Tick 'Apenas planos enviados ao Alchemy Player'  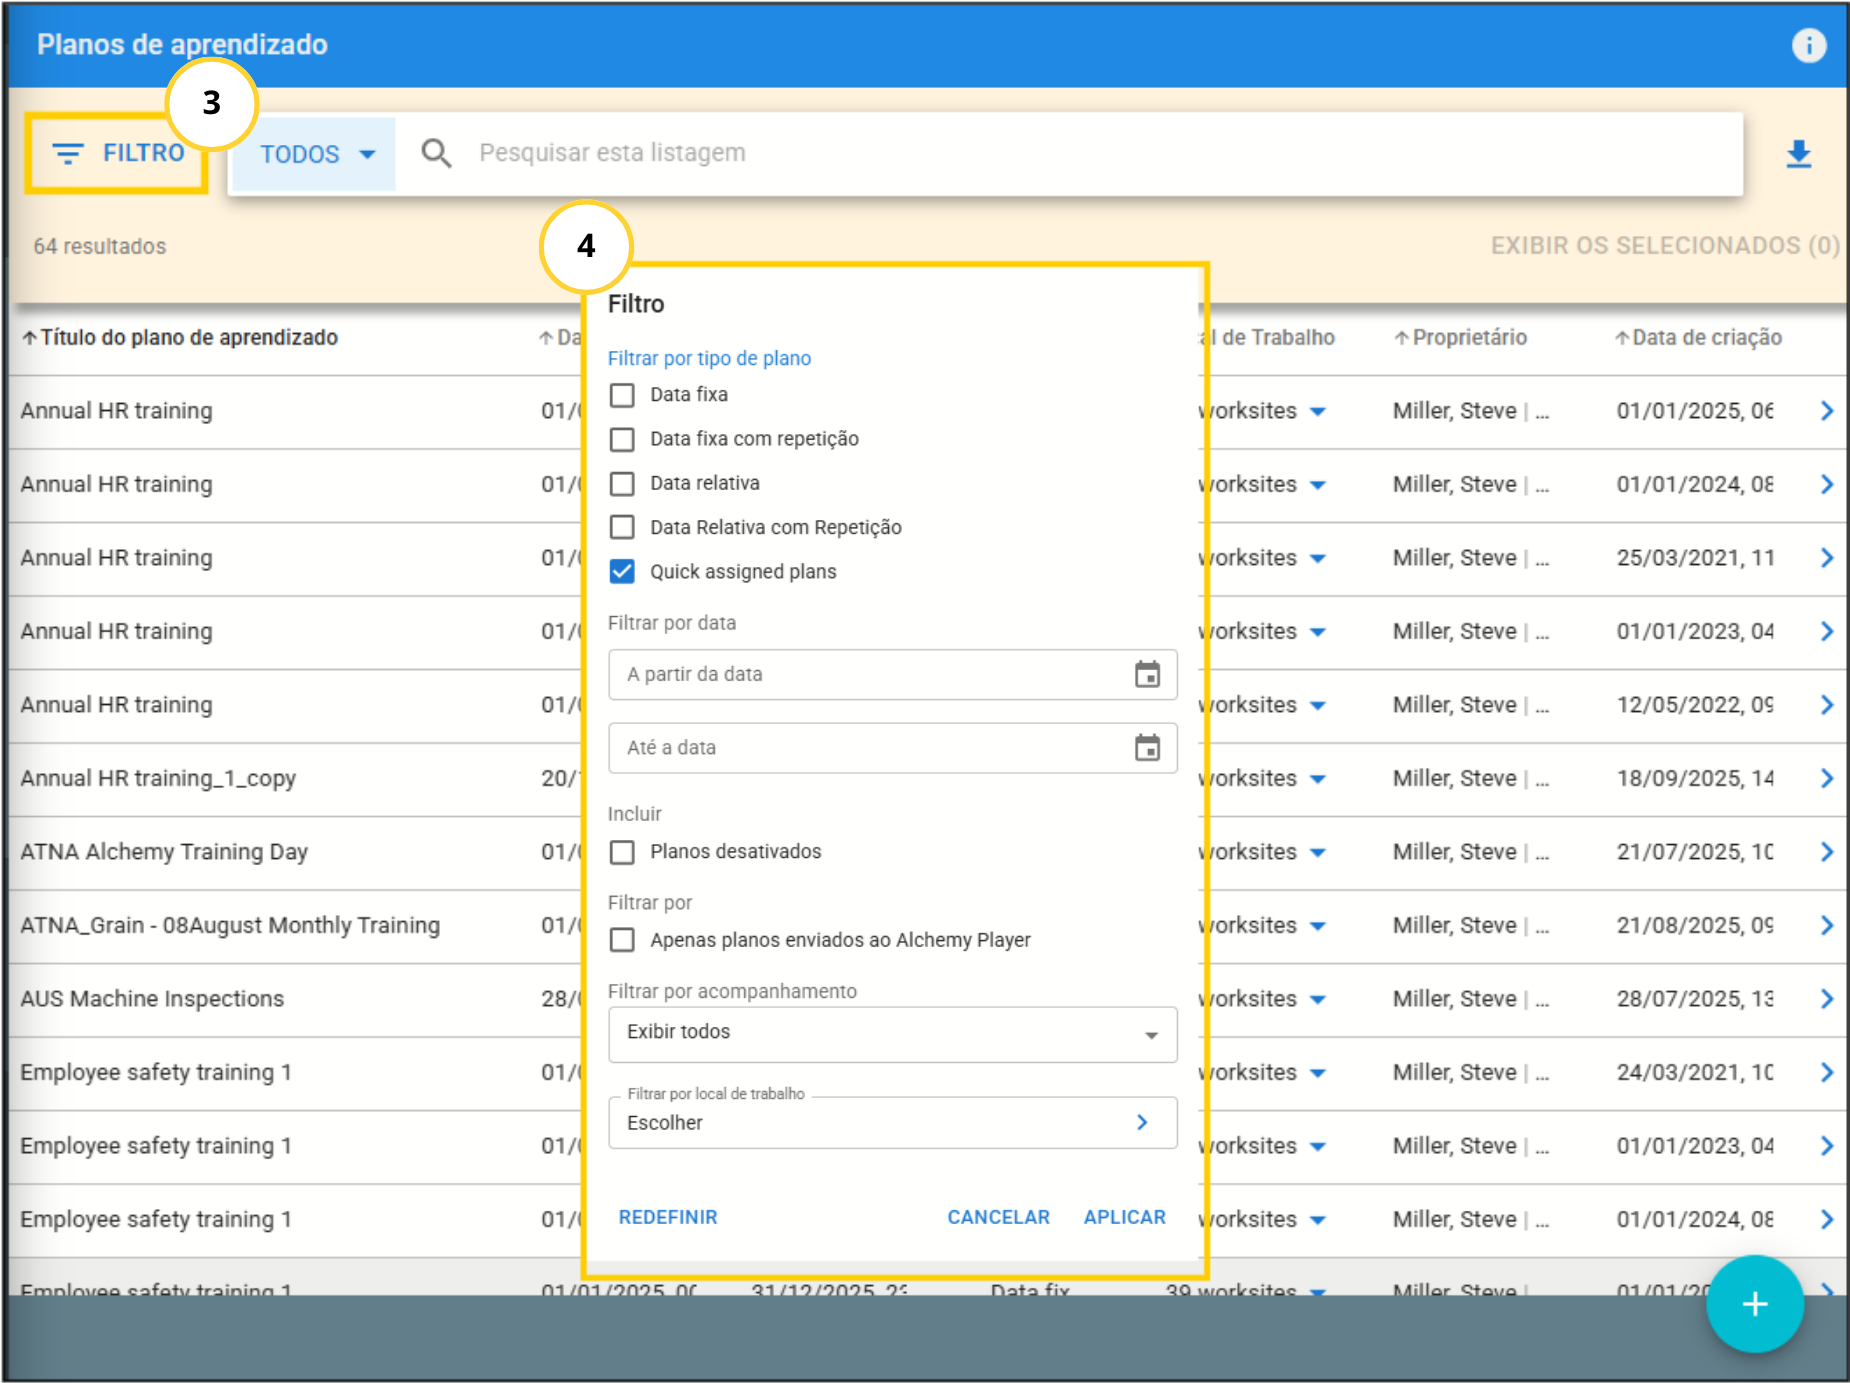(x=622, y=940)
